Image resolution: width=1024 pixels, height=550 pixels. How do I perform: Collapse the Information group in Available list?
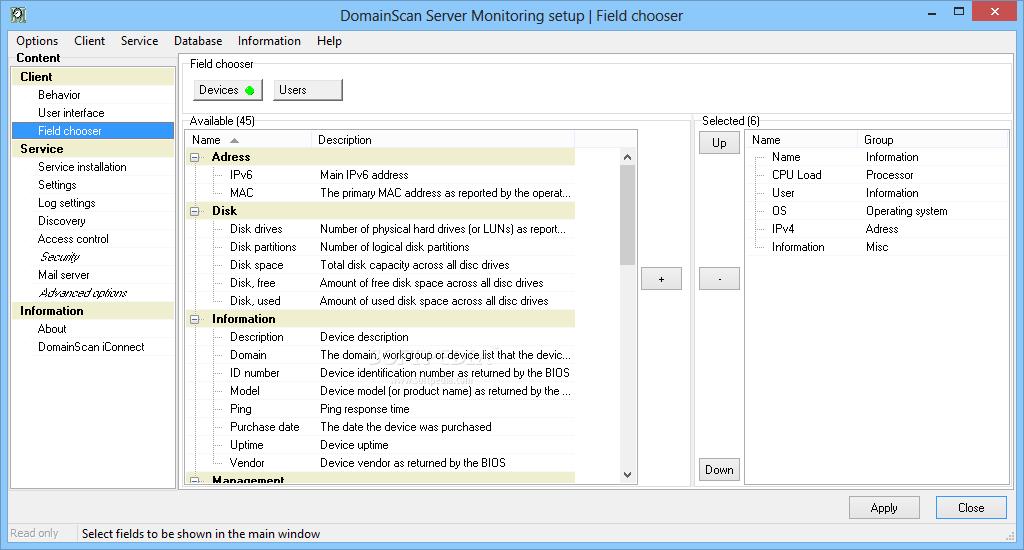[x=195, y=319]
